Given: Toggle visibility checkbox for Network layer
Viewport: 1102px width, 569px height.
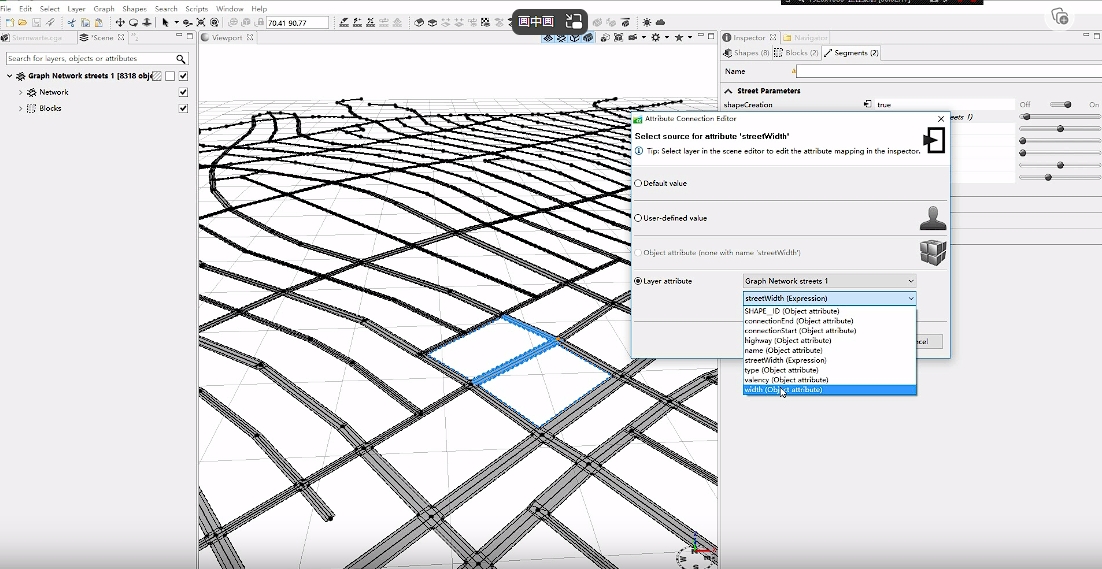Looking at the screenshot, I should point(183,92).
